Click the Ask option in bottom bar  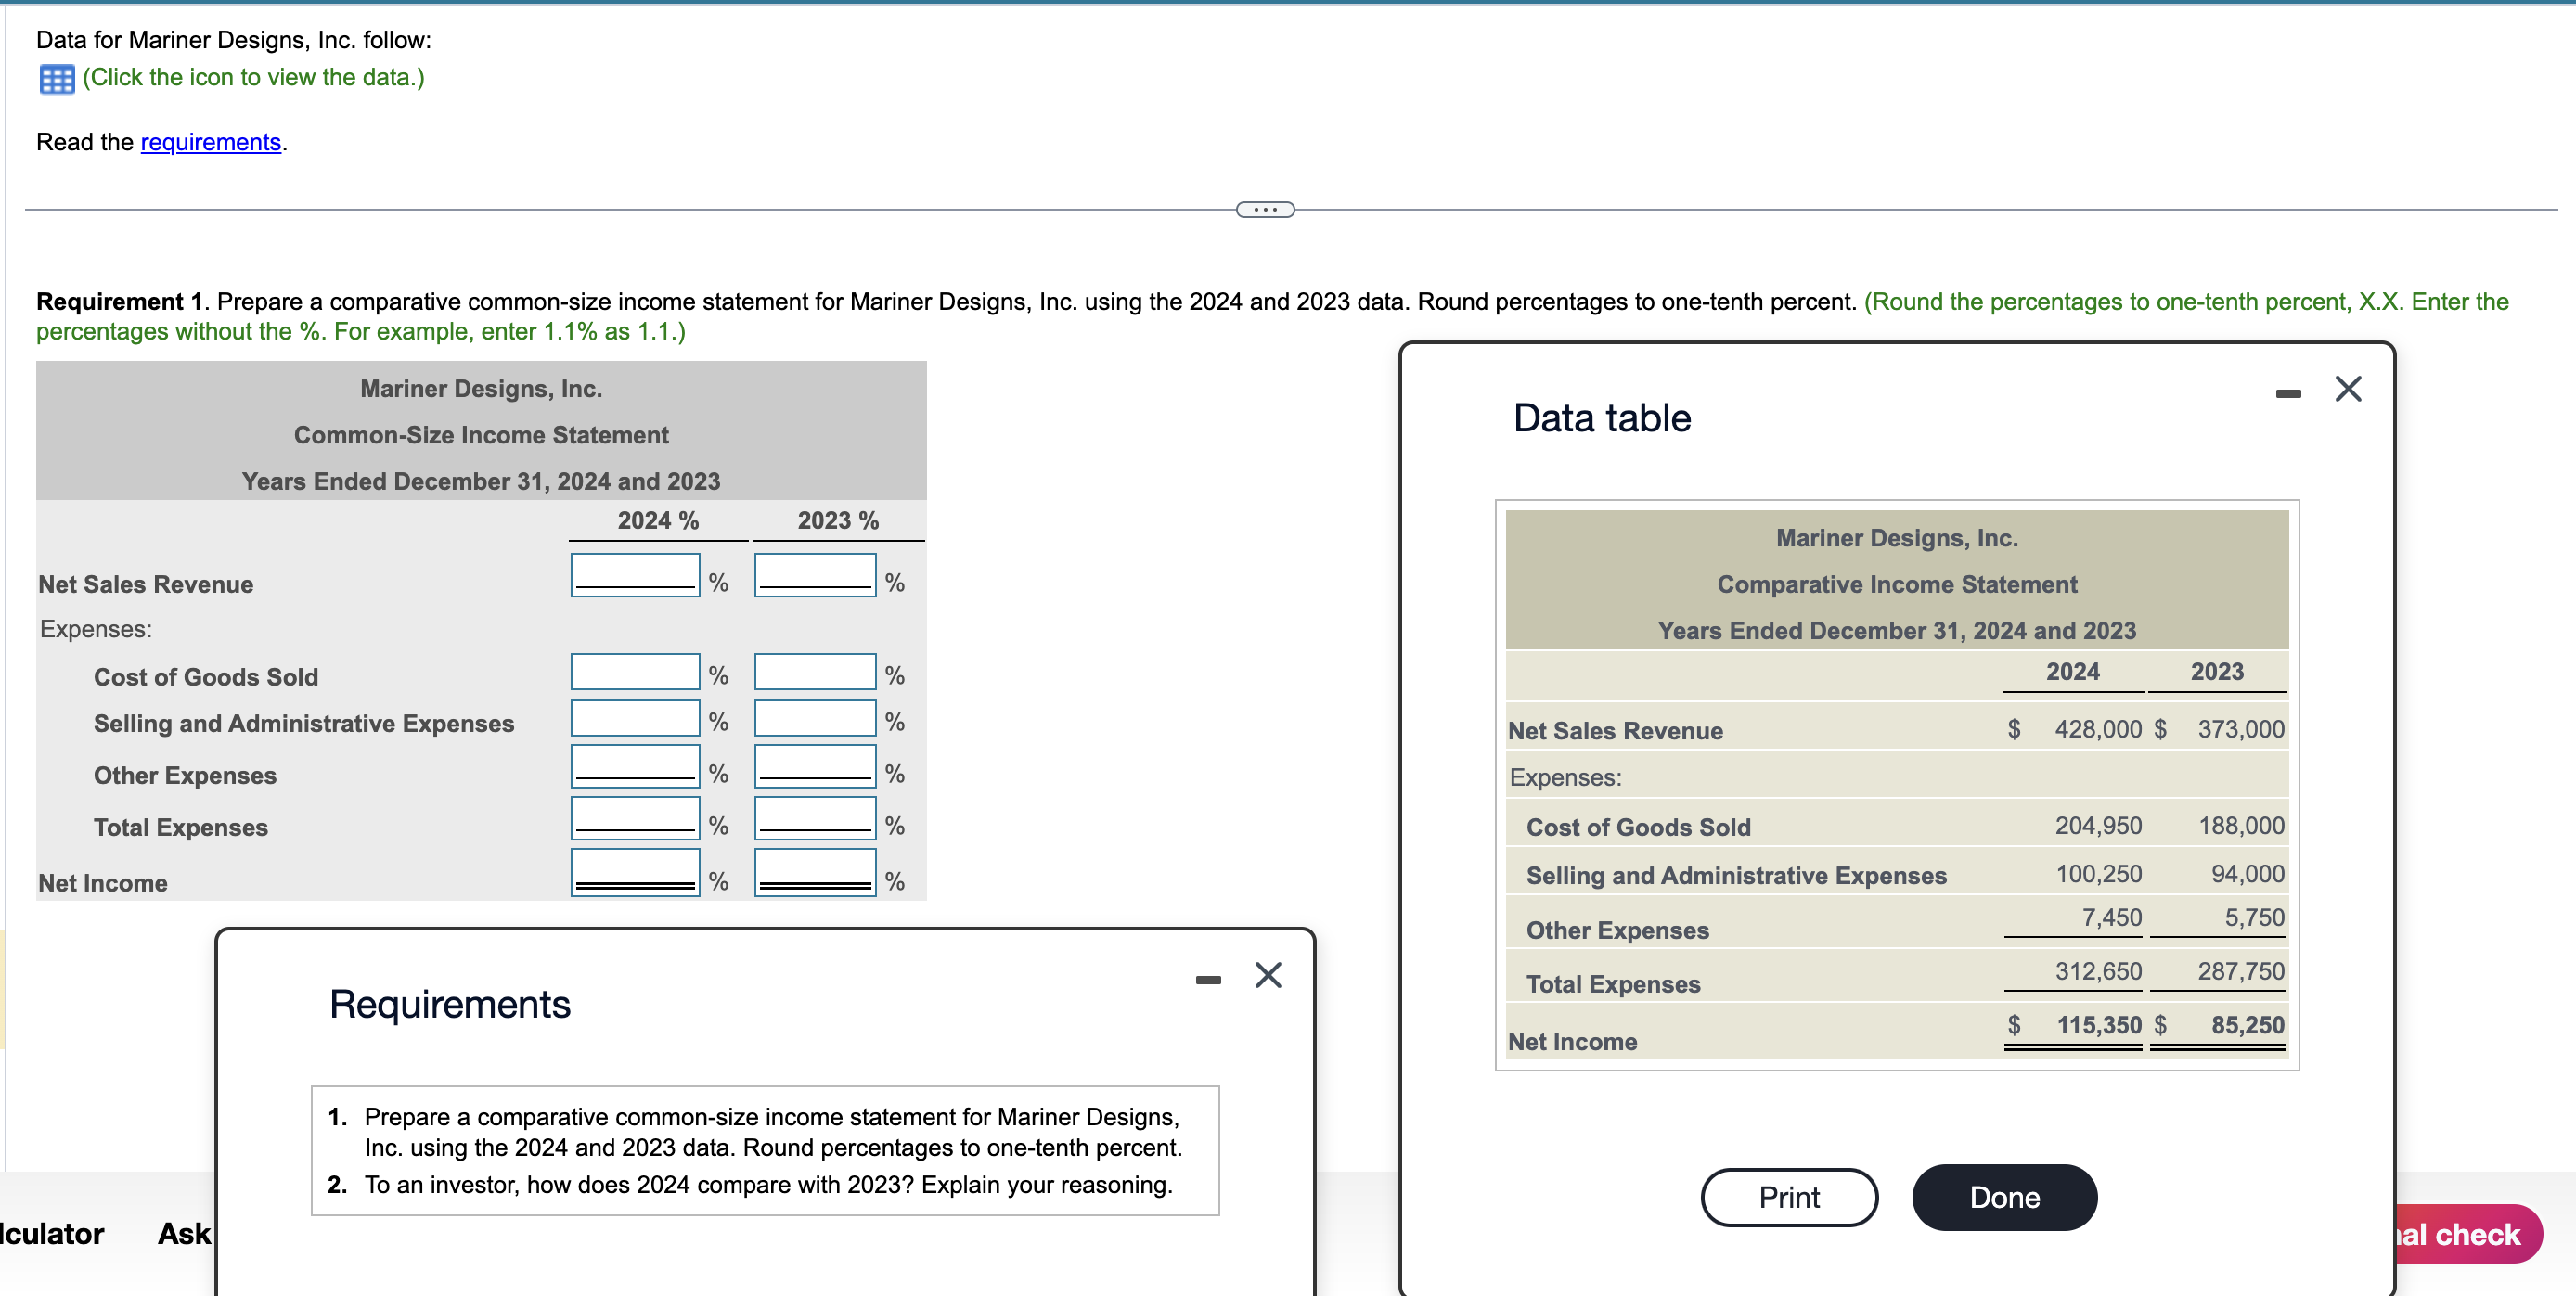184,1233
